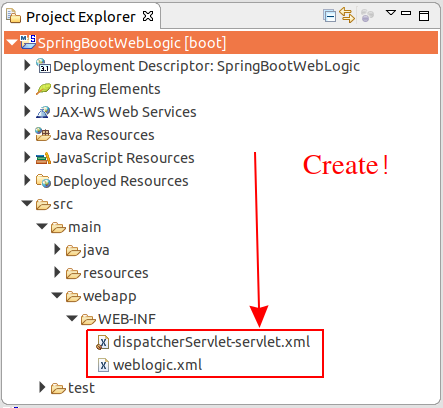443x408 pixels.
Task: Click the Deployed Resources icon
Action: 43,181
